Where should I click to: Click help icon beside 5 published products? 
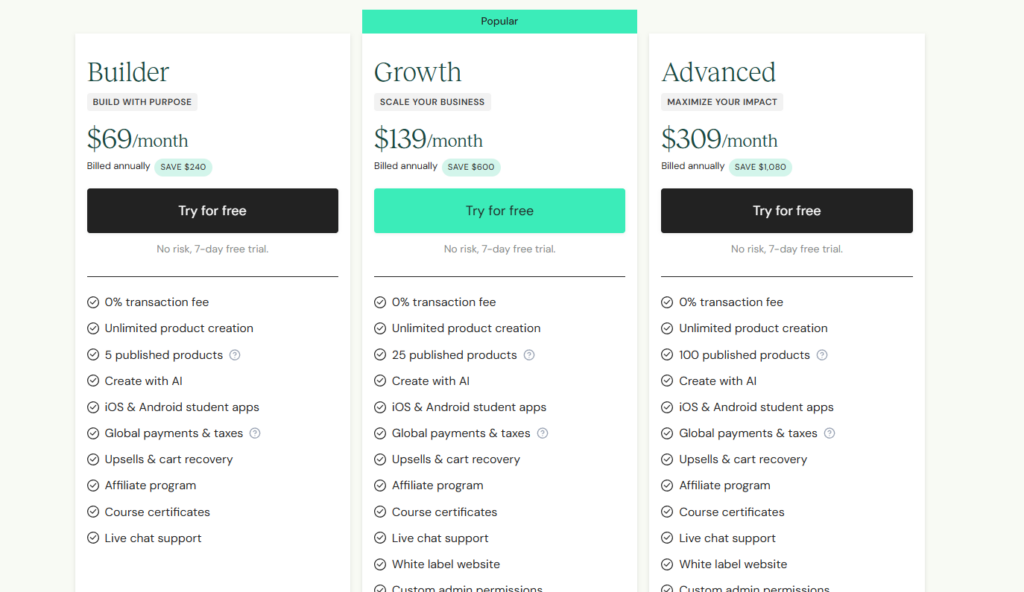coord(235,355)
